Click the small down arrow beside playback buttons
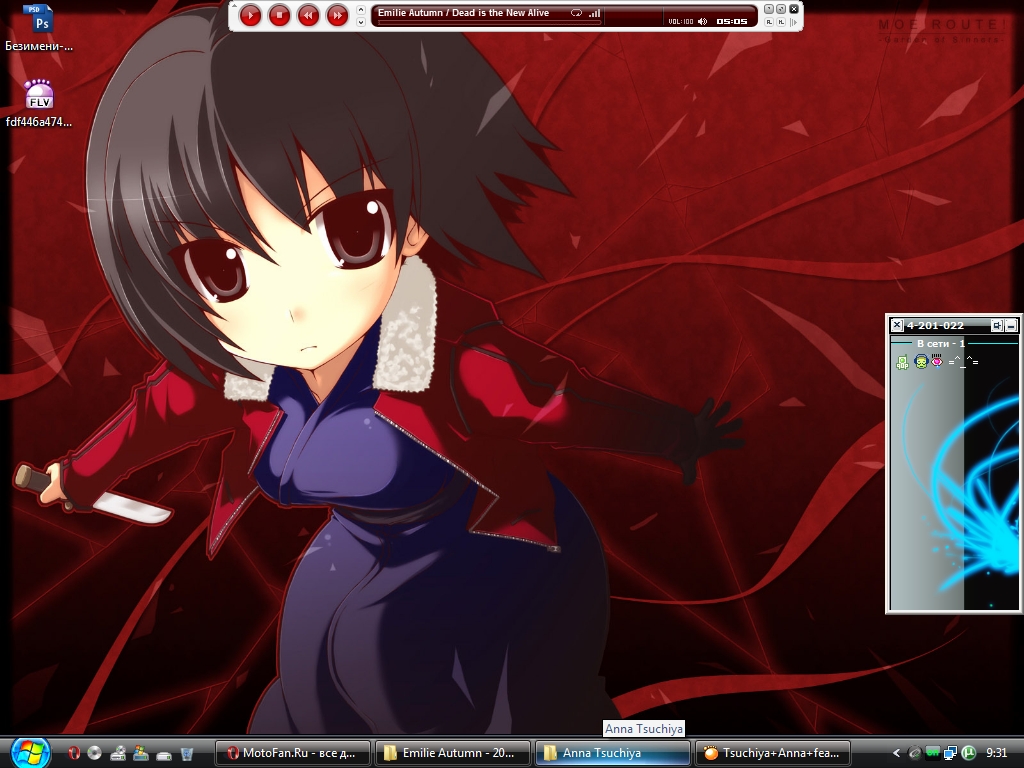Viewport: 1024px width, 768px height. point(360,22)
